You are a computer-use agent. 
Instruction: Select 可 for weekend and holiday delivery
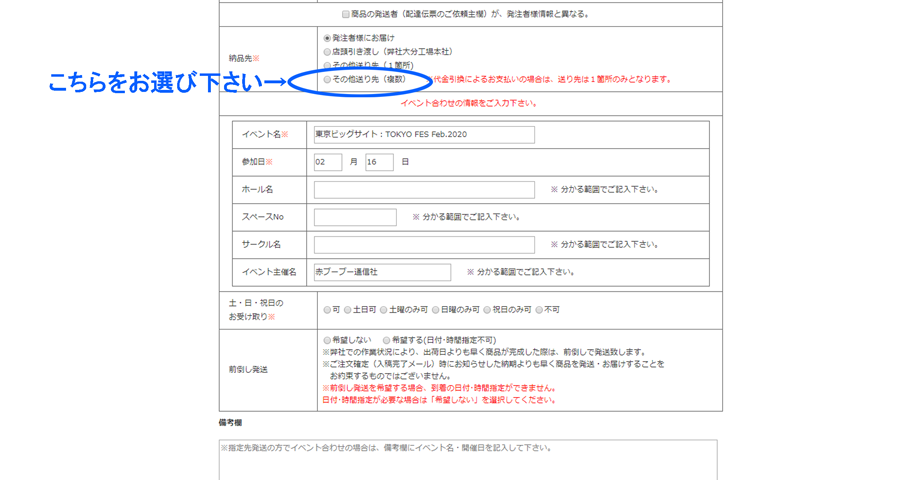(327, 310)
